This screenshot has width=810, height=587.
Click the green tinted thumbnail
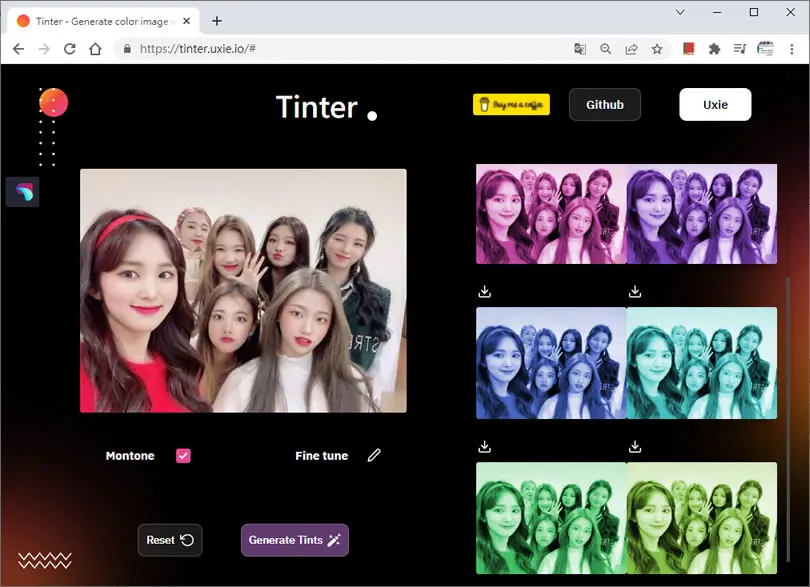point(551,518)
